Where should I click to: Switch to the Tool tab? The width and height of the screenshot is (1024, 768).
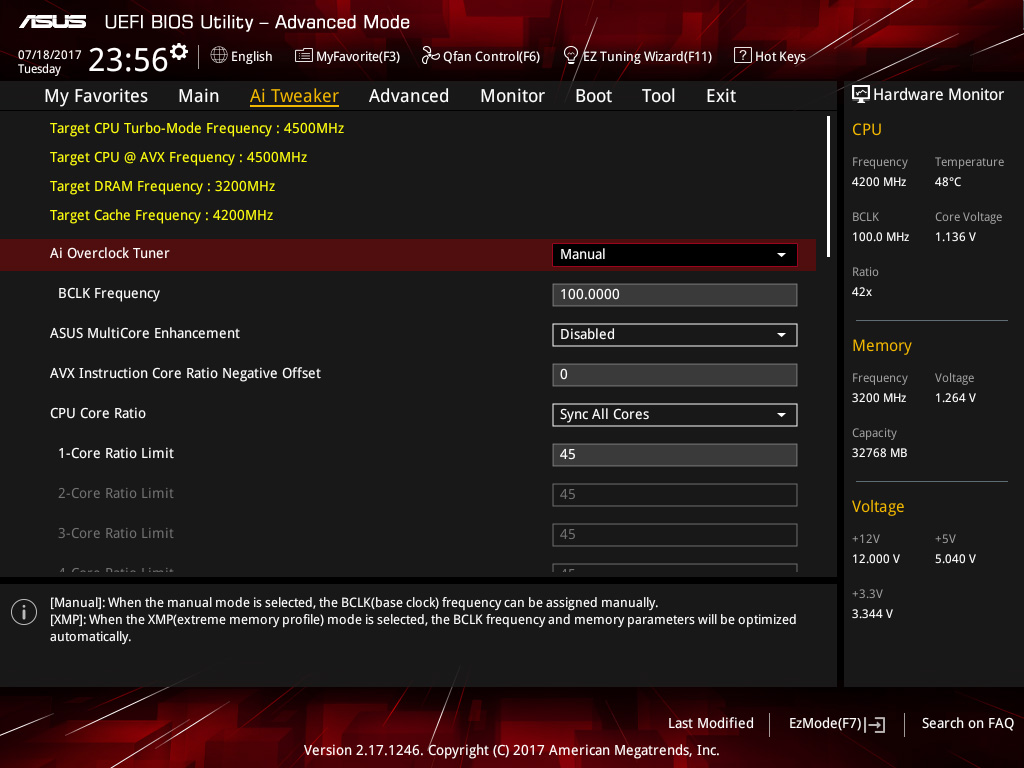coord(658,96)
